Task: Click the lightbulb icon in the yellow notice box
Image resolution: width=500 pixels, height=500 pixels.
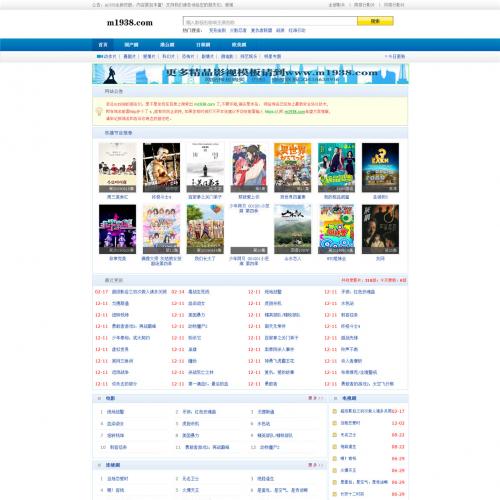Action: point(99,111)
